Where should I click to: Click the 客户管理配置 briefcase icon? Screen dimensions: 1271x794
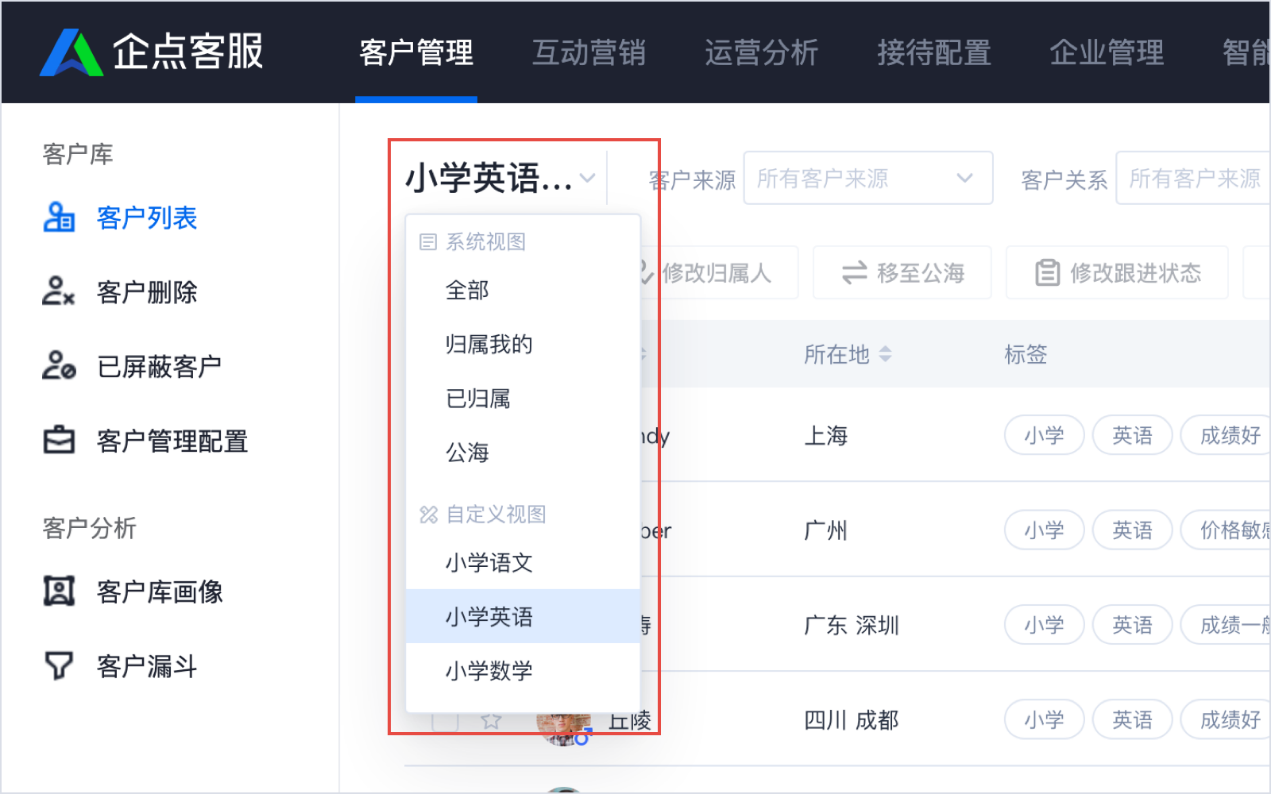pyautogui.click(x=59, y=440)
